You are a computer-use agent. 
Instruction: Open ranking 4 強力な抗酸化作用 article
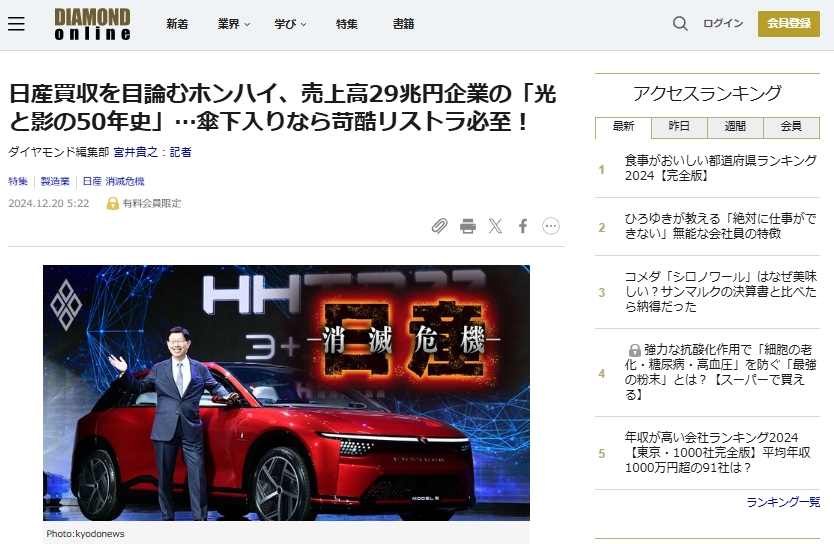coord(721,372)
